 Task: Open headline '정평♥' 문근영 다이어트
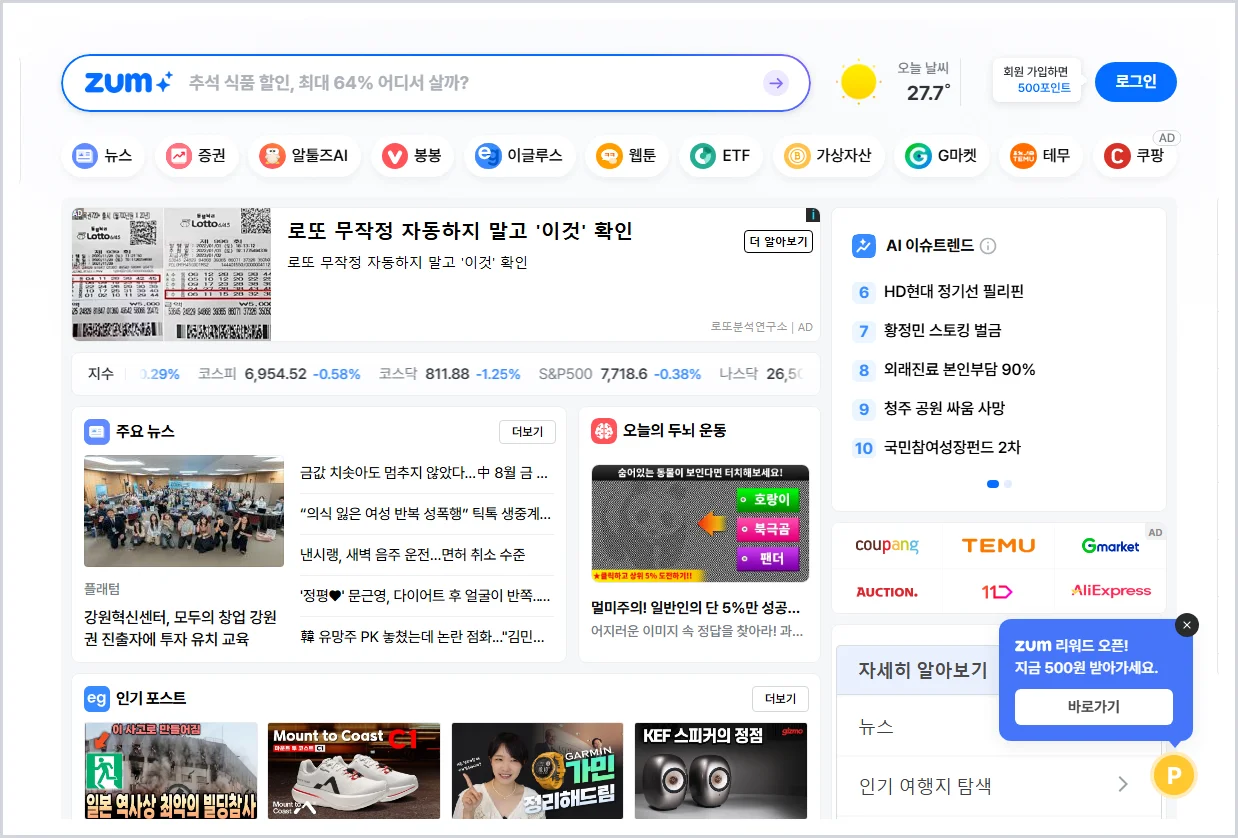[426, 595]
